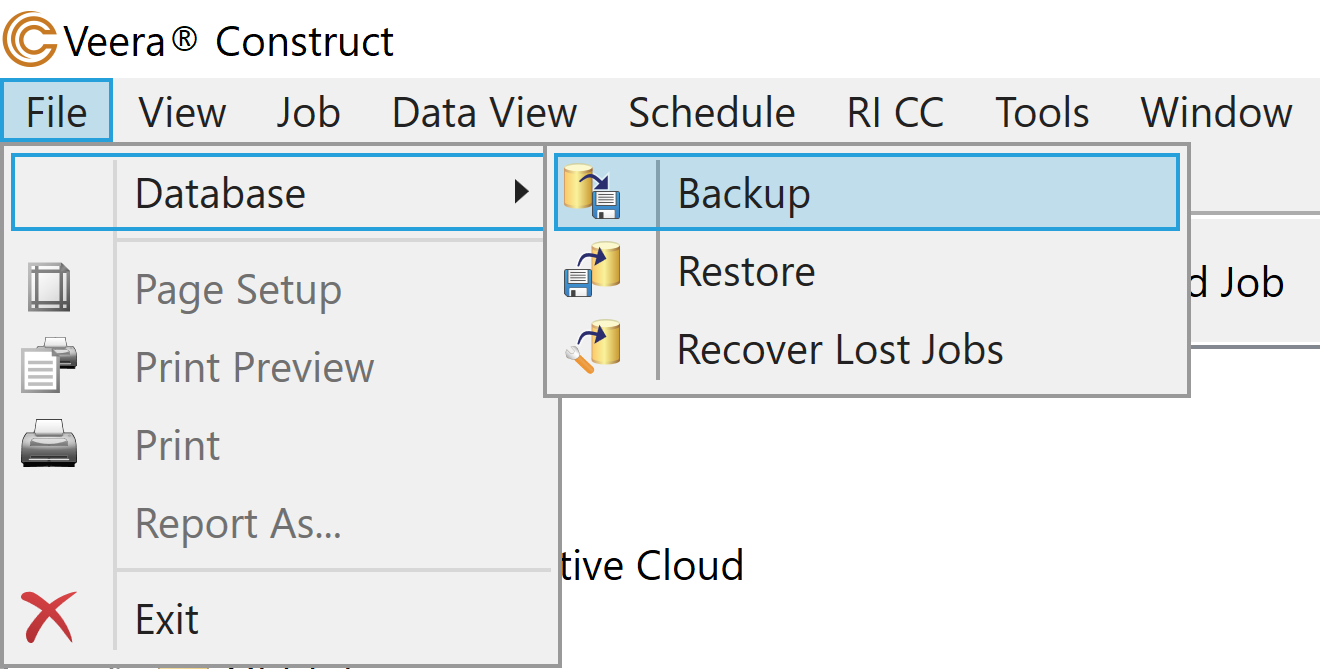Select the View menu
The width and height of the screenshot is (1320, 669).
click(x=181, y=112)
